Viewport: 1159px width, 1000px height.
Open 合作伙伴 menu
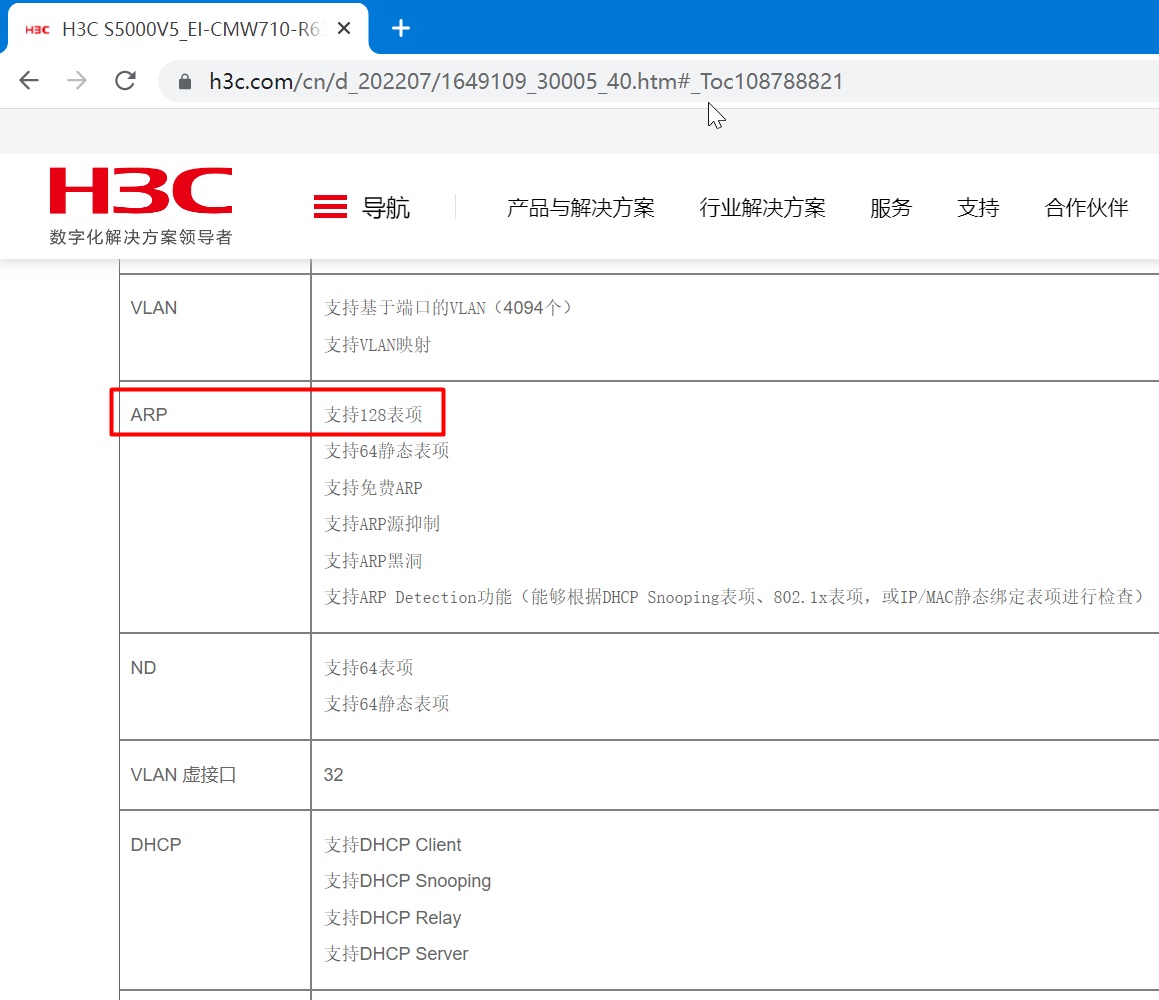1086,208
